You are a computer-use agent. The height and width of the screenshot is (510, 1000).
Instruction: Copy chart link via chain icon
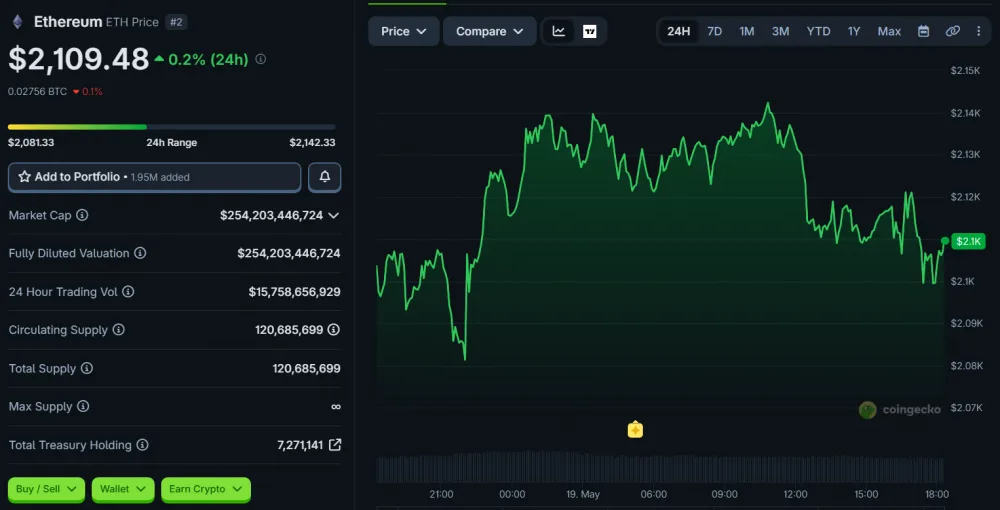point(952,31)
